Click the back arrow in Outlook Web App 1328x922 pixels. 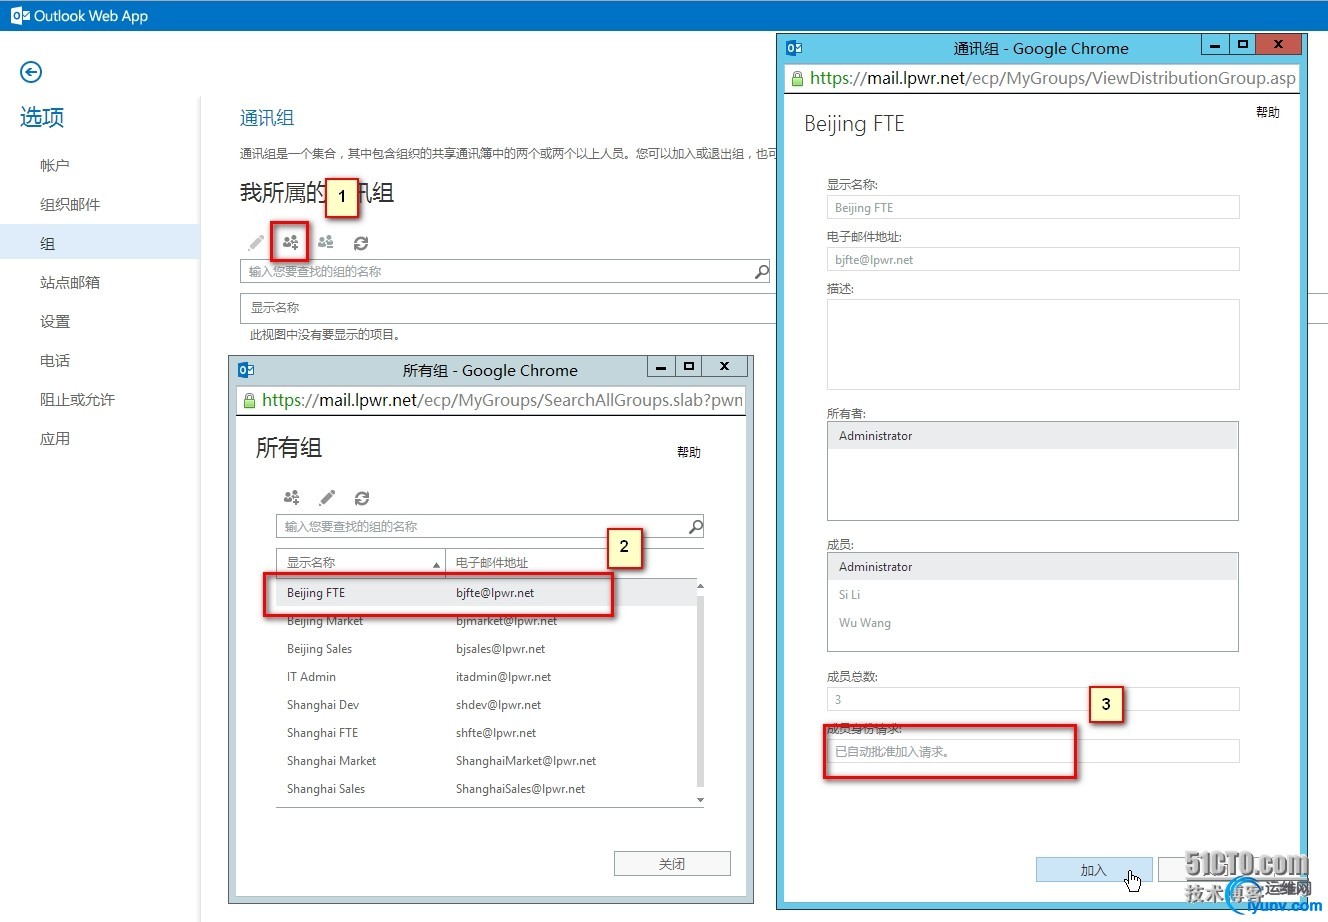pyautogui.click(x=31, y=72)
